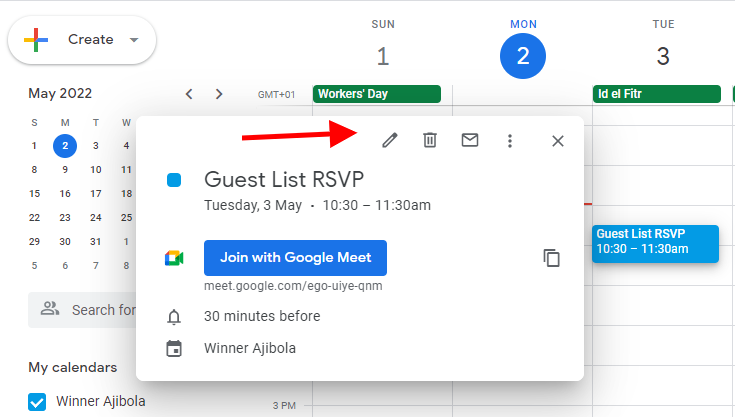Open the Id el Fitr holiday event
Viewport: 735px width, 417px height.
coord(657,94)
